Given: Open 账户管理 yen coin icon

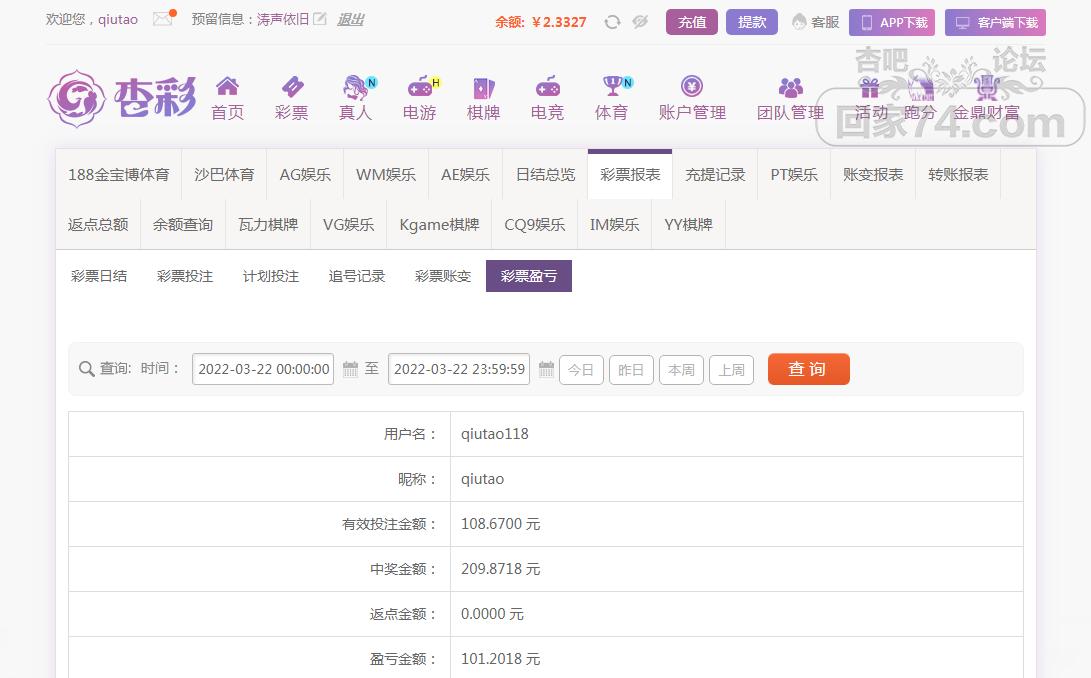Looking at the screenshot, I should click(x=692, y=87).
